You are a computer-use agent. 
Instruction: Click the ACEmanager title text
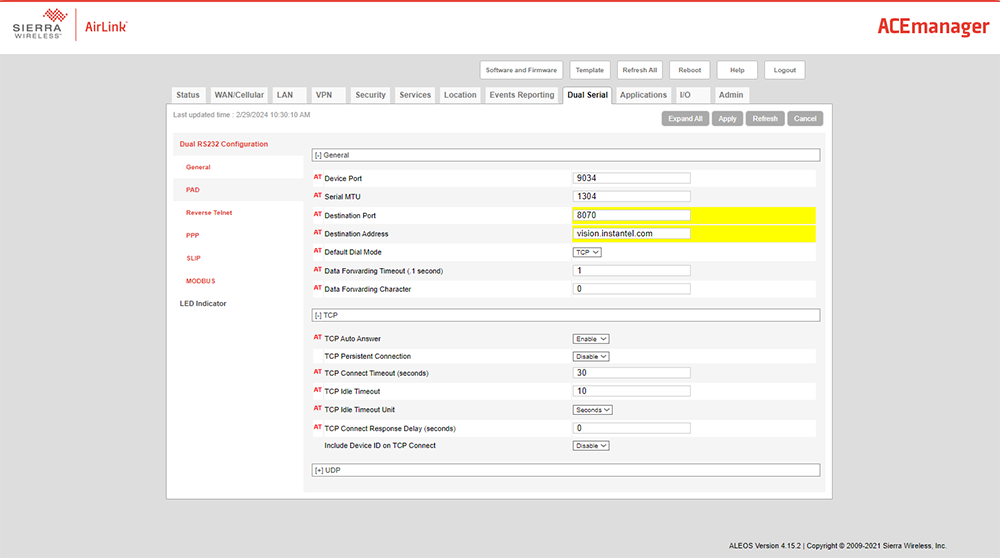[933, 26]
